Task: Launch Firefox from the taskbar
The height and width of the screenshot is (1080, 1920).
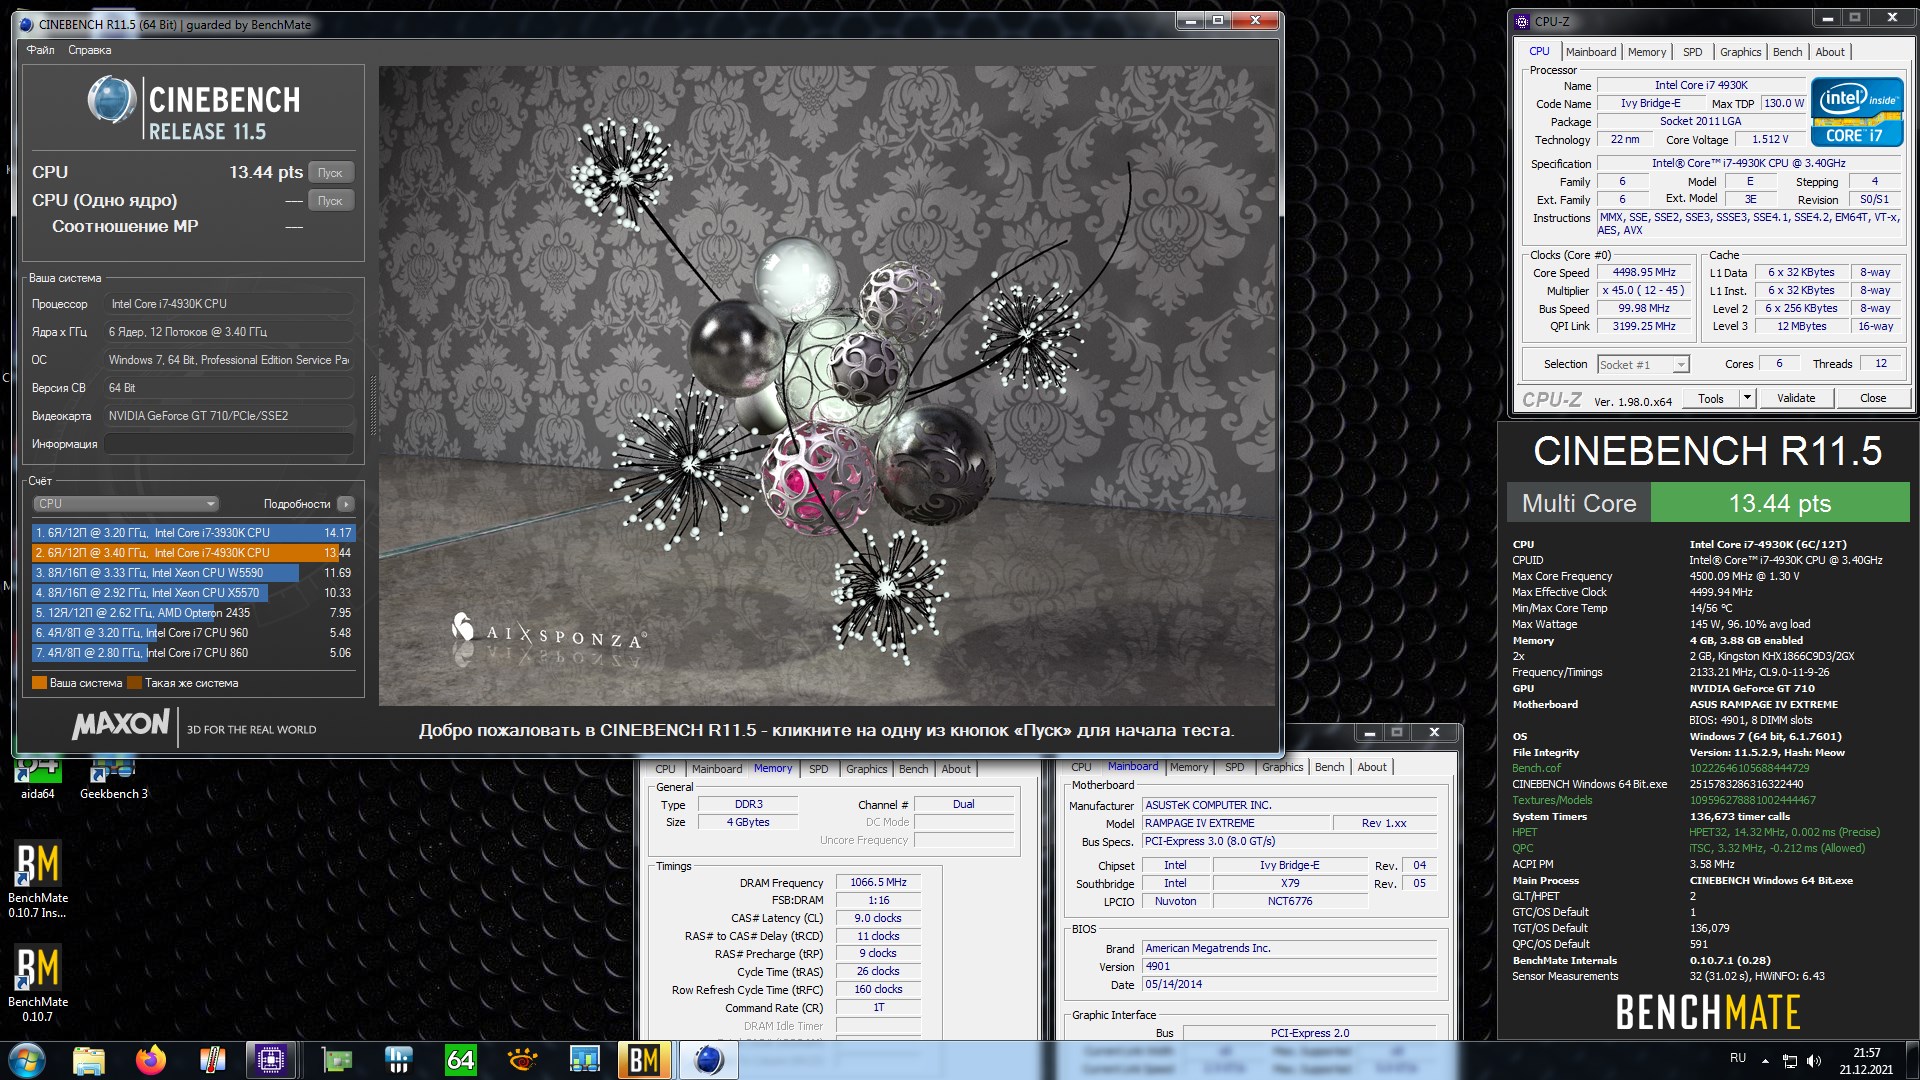Action: click(151, 1060)
